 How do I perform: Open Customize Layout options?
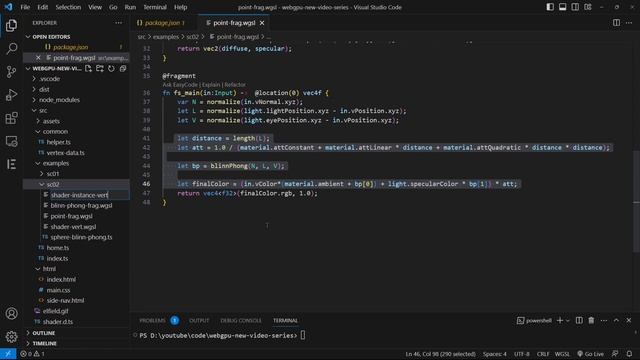pos(588,7)
